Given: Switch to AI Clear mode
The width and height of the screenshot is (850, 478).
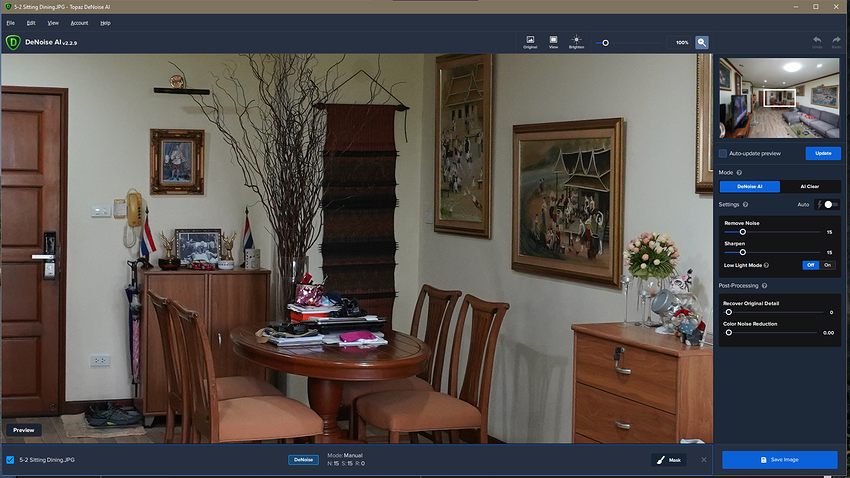Looking at the screenshot, I should (810, 186).
